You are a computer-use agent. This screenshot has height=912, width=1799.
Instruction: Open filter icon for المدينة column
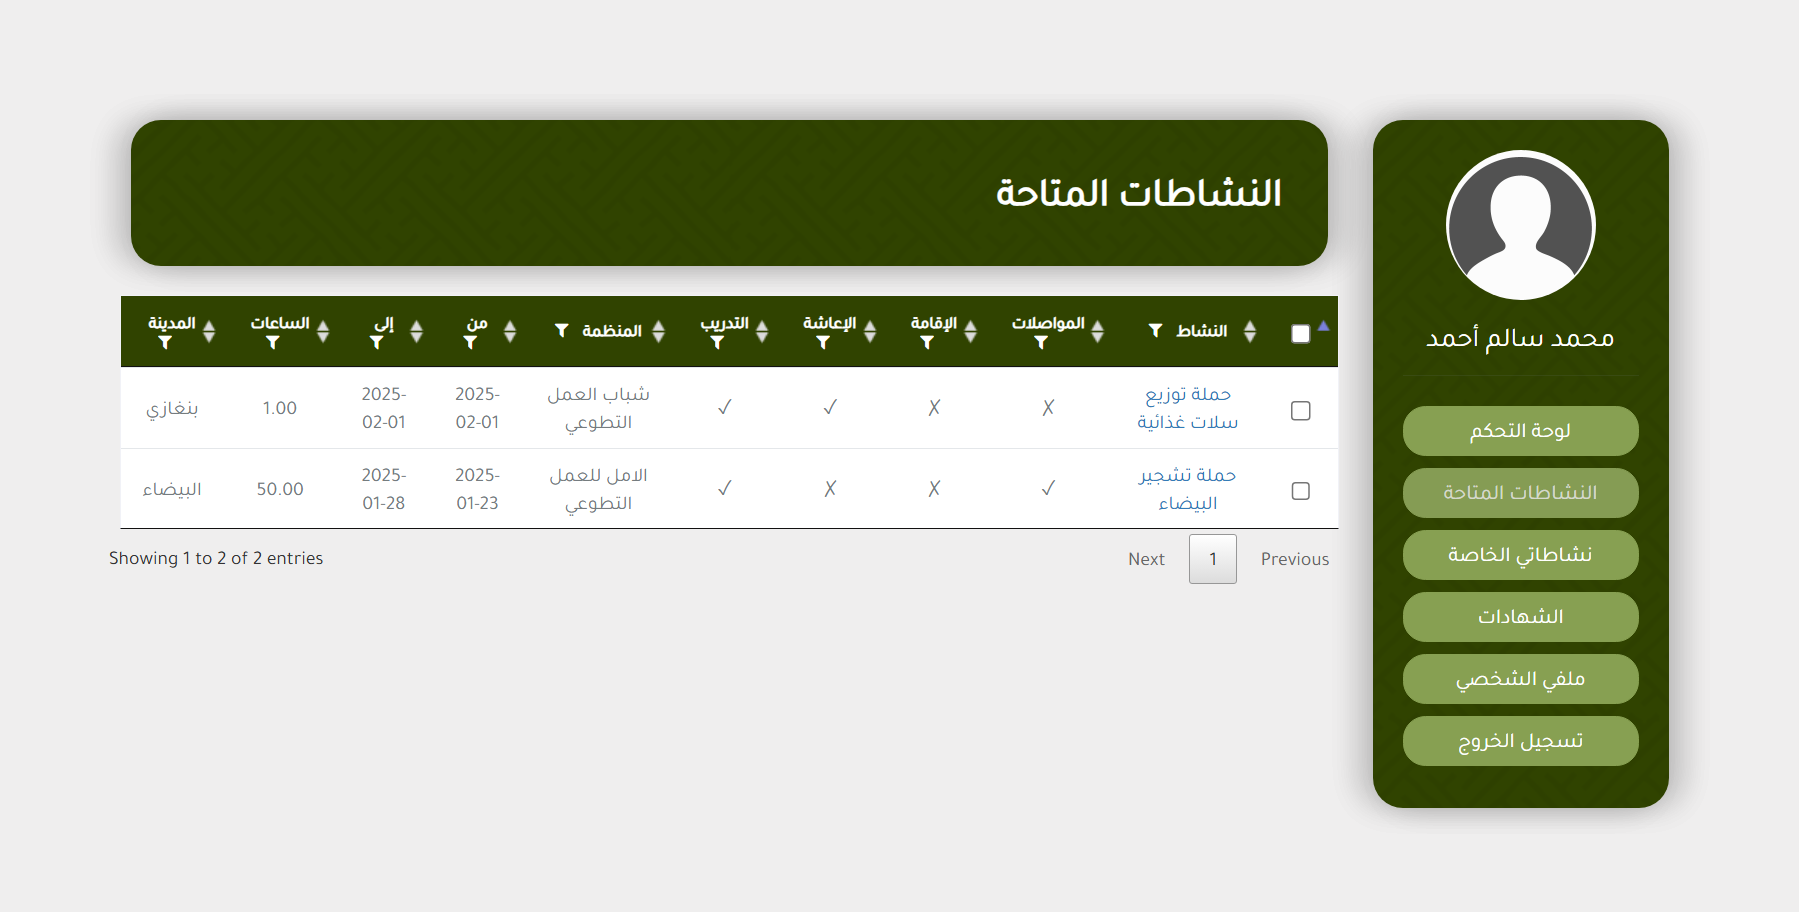(165, 343)
